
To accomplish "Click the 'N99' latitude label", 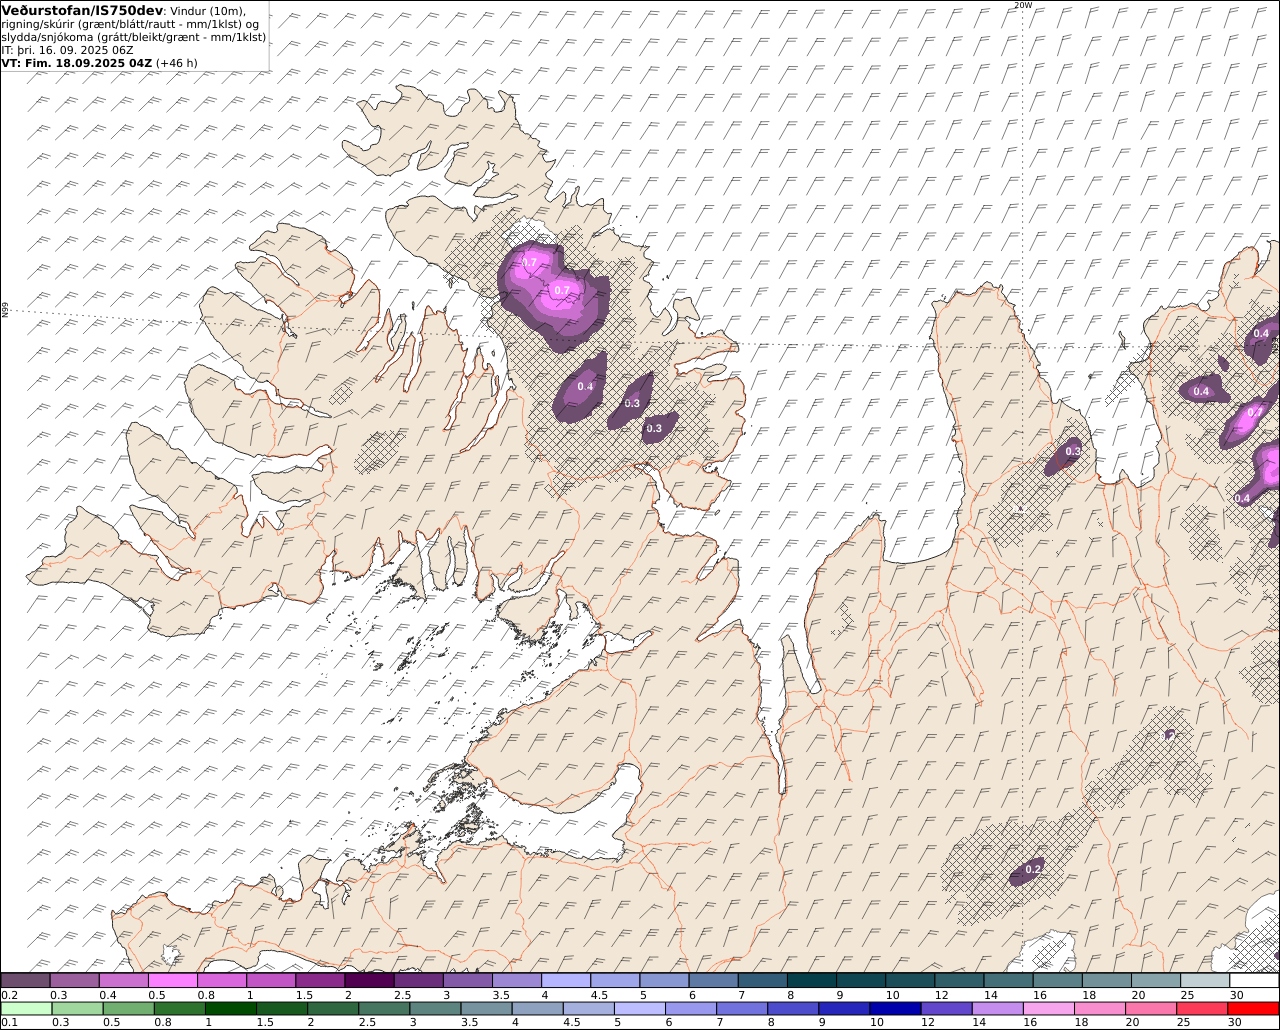I will [5, 311].
